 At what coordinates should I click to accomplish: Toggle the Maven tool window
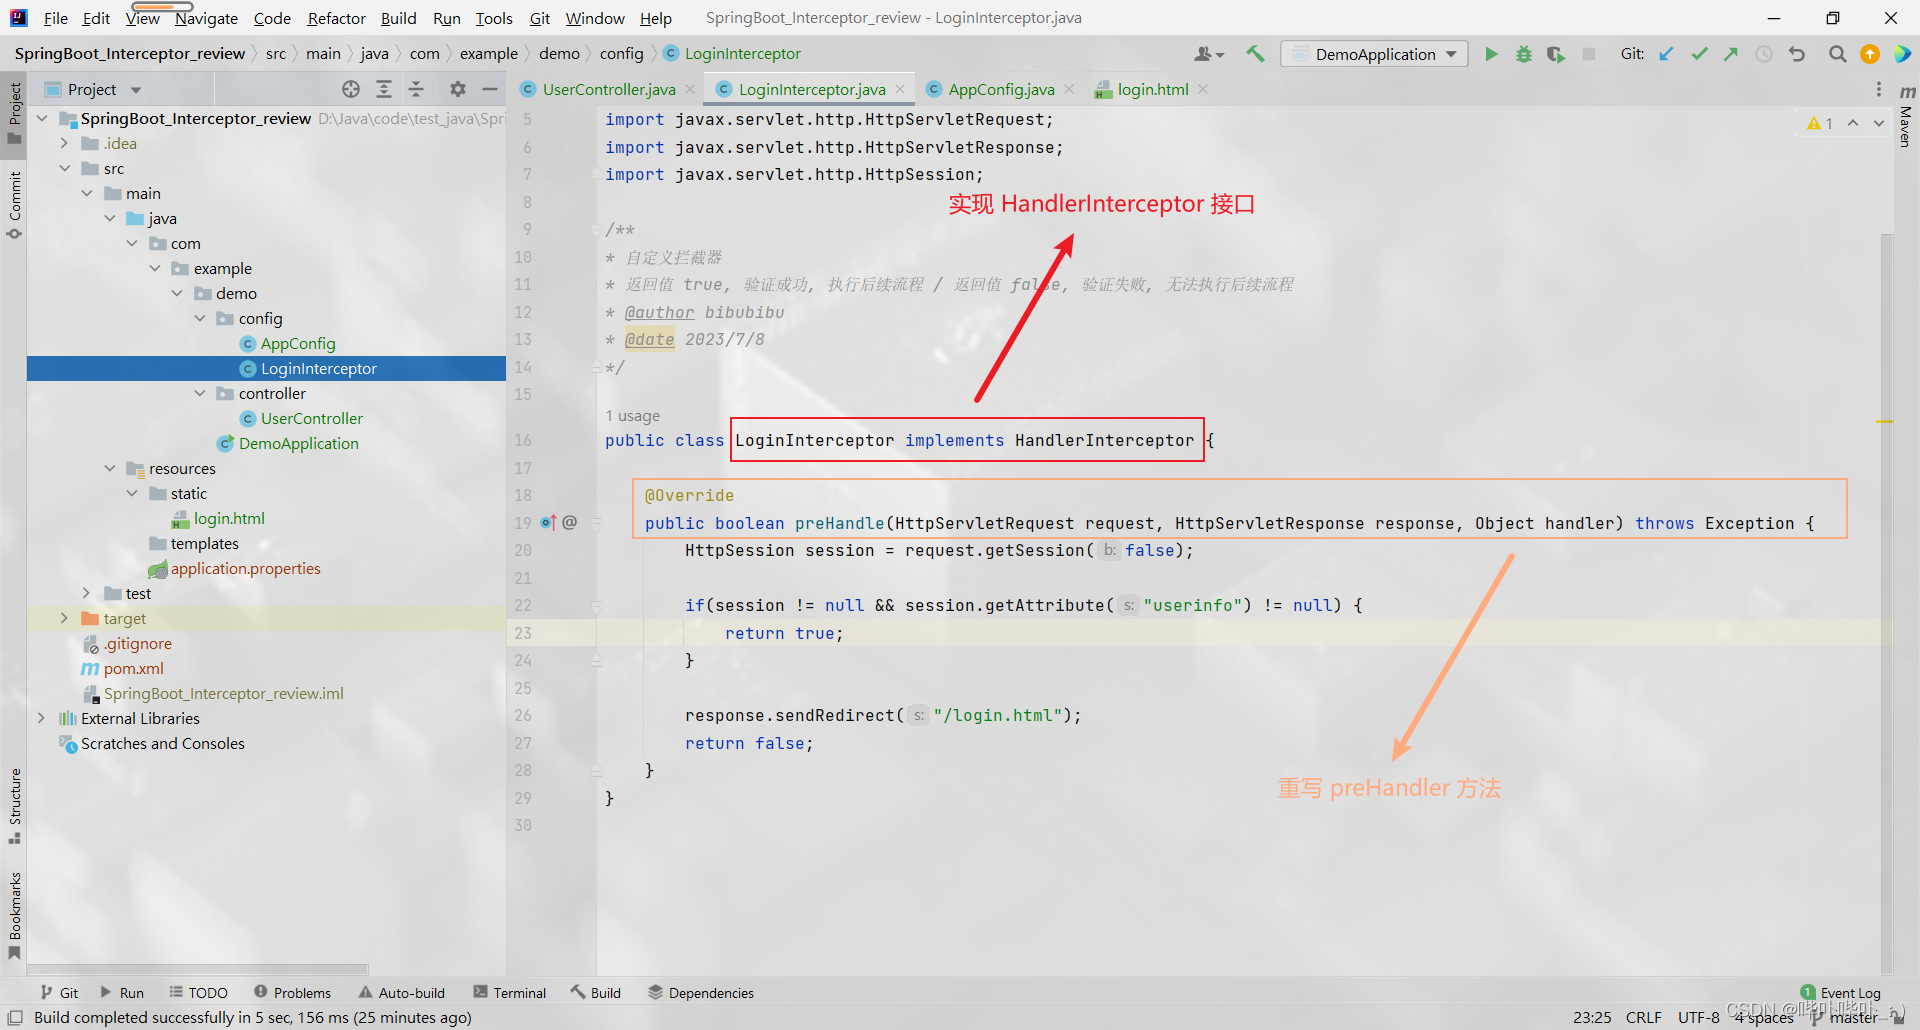(1906, 115)
